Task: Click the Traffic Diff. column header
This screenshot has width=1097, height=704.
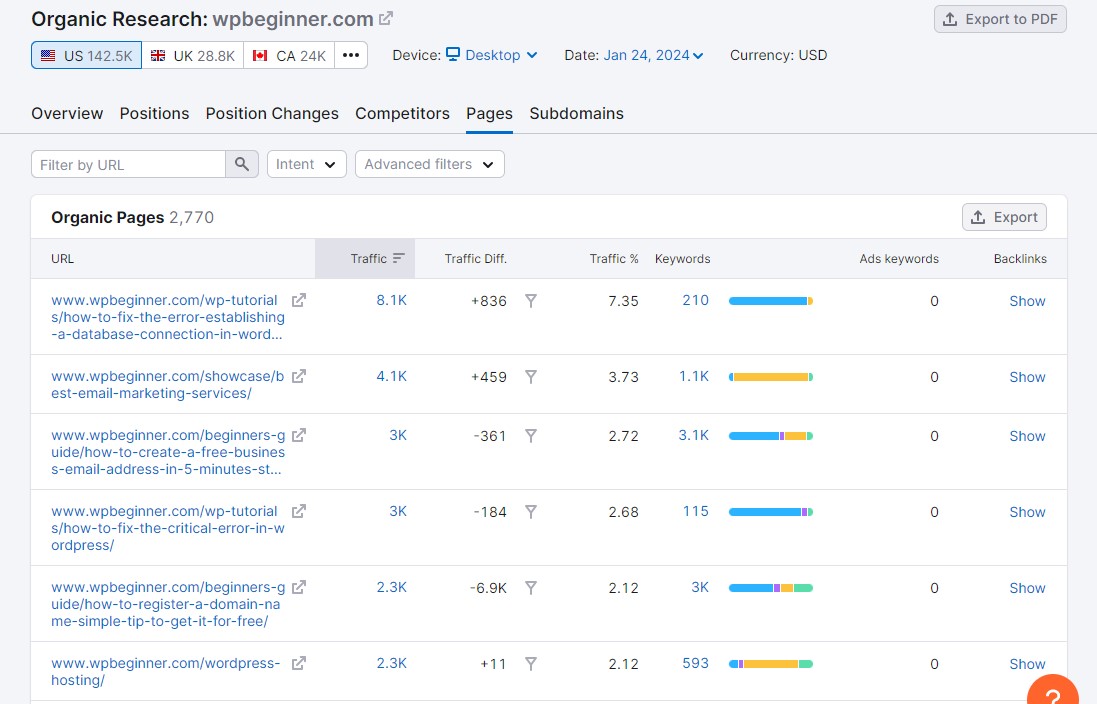Action: [x=476, y=259]
